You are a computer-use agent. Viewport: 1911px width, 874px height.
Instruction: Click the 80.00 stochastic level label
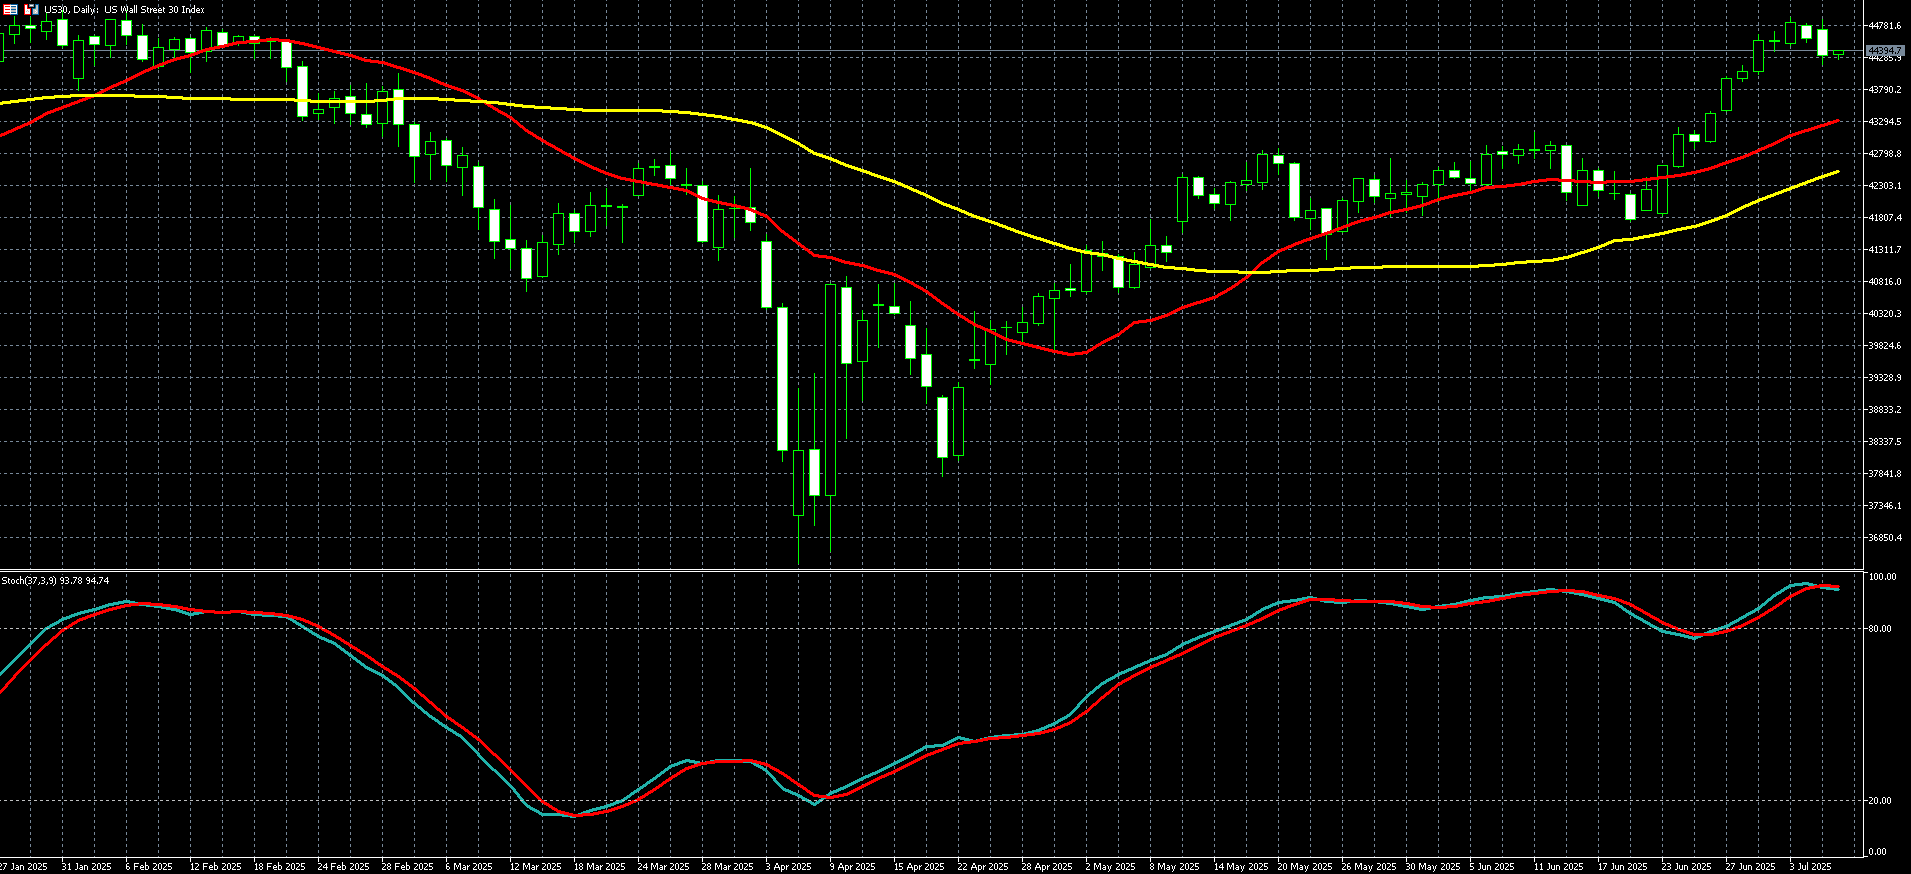(1880, 629)
